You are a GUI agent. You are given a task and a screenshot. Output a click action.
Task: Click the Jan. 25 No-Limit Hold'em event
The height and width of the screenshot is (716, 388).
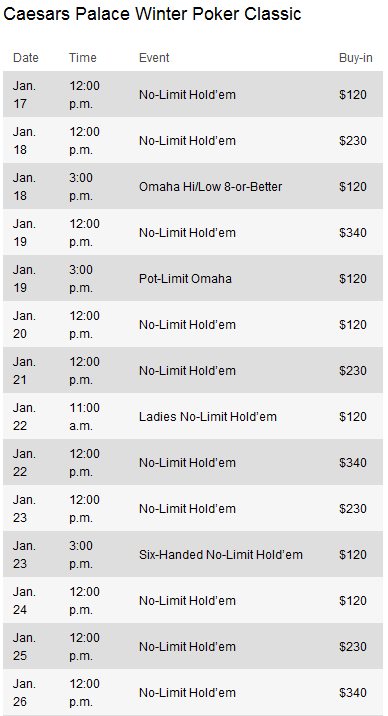pos(187,647)
